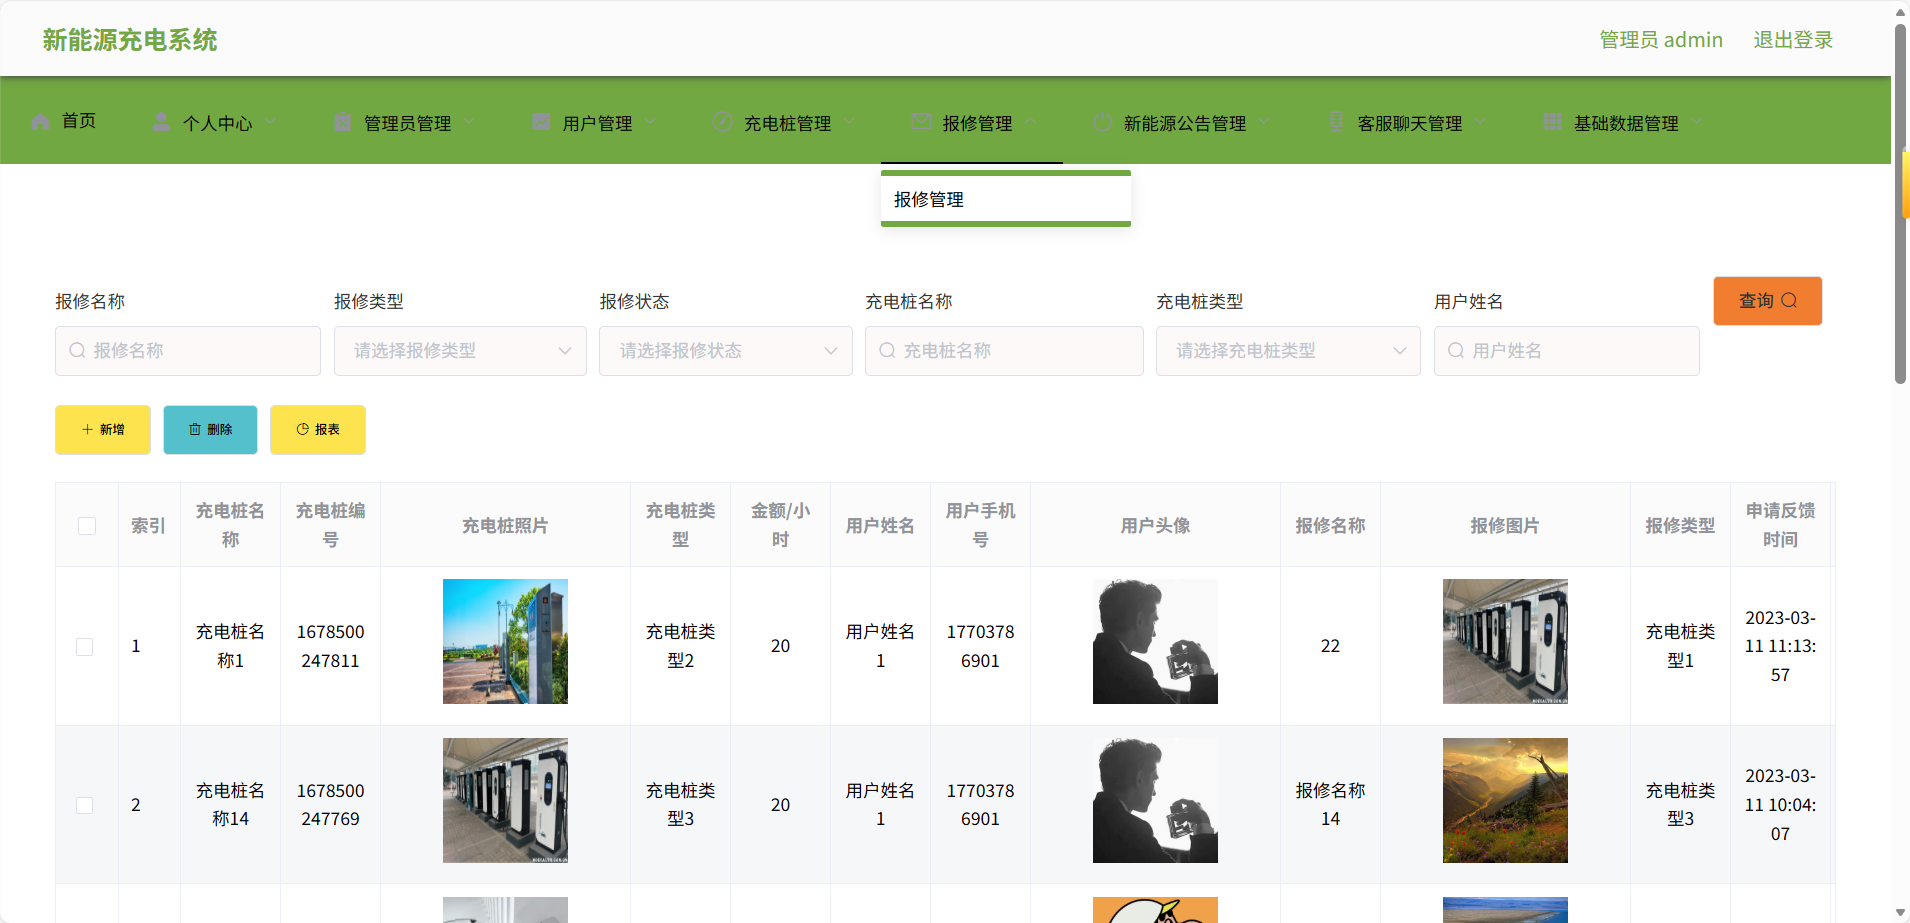Toggle the select-all checkbox in table header
The image size is (1910, 923).
pyautogui.click(x=87, y=526)
